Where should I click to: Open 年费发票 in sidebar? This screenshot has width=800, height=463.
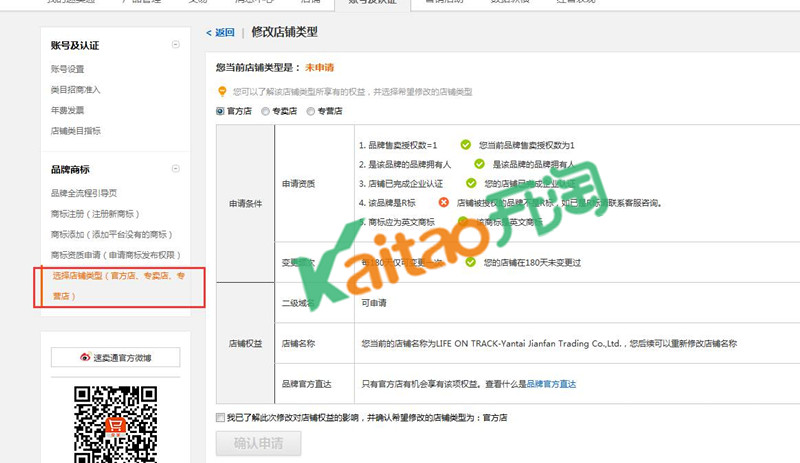click(x=67, y=110)
